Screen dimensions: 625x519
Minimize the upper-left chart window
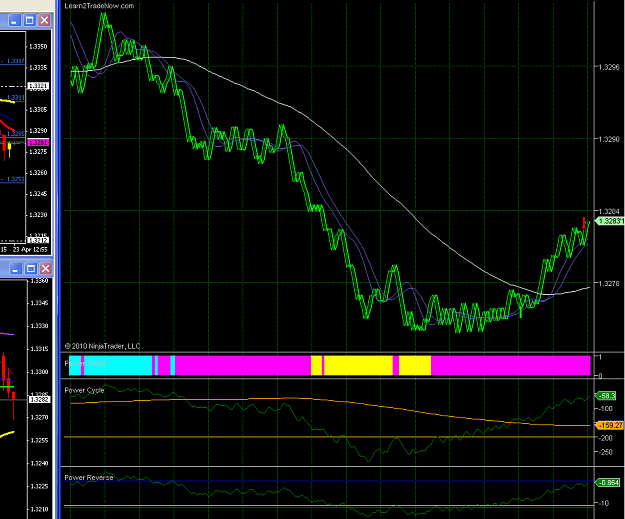point(14,20)
